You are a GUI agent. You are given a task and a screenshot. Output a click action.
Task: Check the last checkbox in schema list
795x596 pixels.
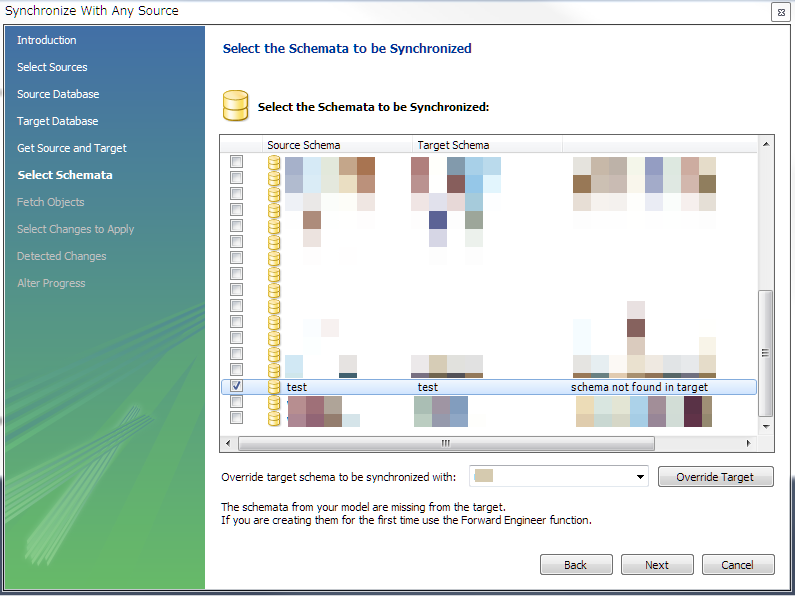(236, 418)
